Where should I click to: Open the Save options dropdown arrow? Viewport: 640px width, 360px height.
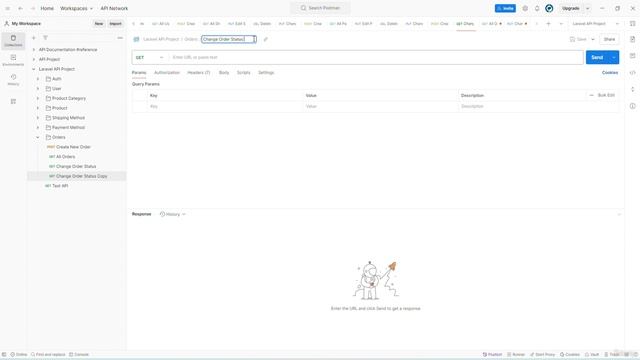click(x=593, y=39)
